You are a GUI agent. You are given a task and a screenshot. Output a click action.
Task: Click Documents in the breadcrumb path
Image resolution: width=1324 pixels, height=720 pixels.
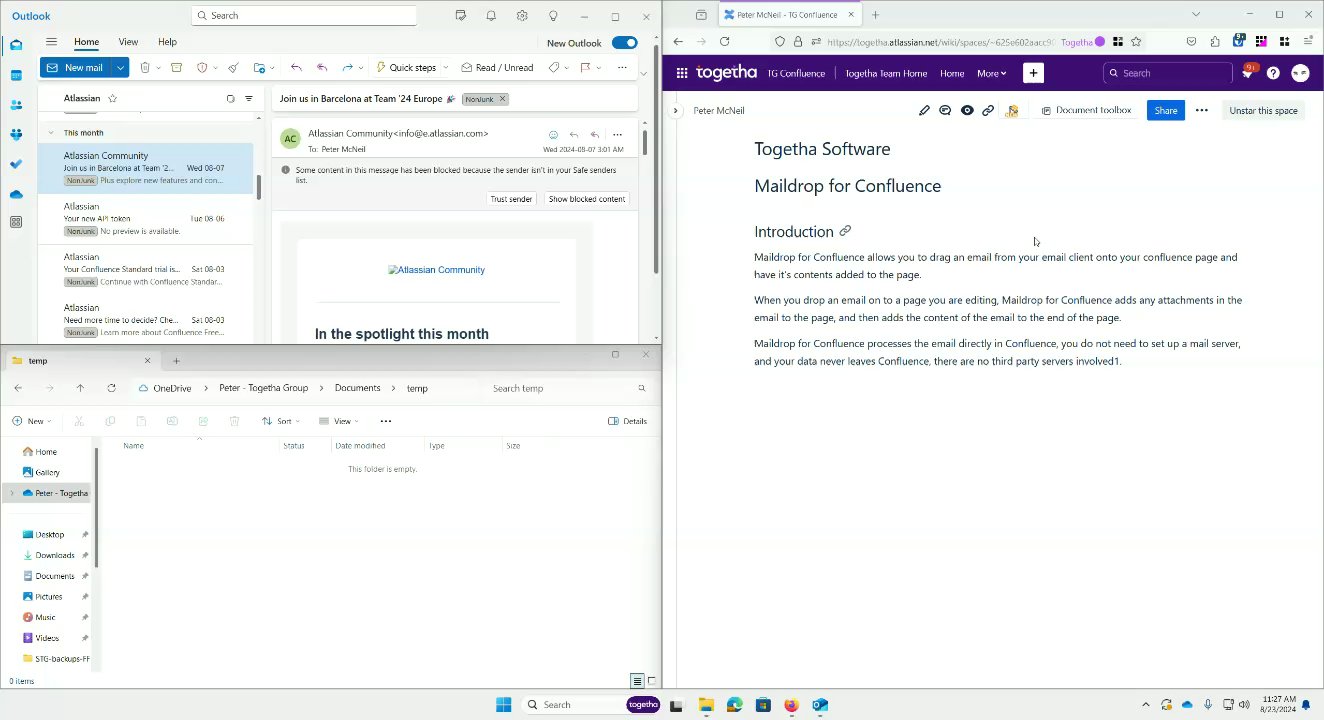pos(357,388)
